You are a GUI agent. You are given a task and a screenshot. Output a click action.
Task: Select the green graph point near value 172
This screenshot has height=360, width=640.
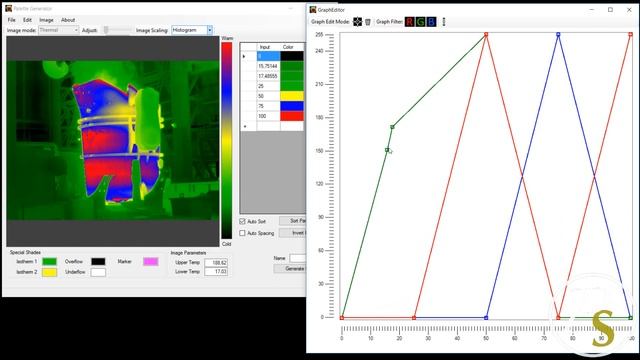point(392,127)
